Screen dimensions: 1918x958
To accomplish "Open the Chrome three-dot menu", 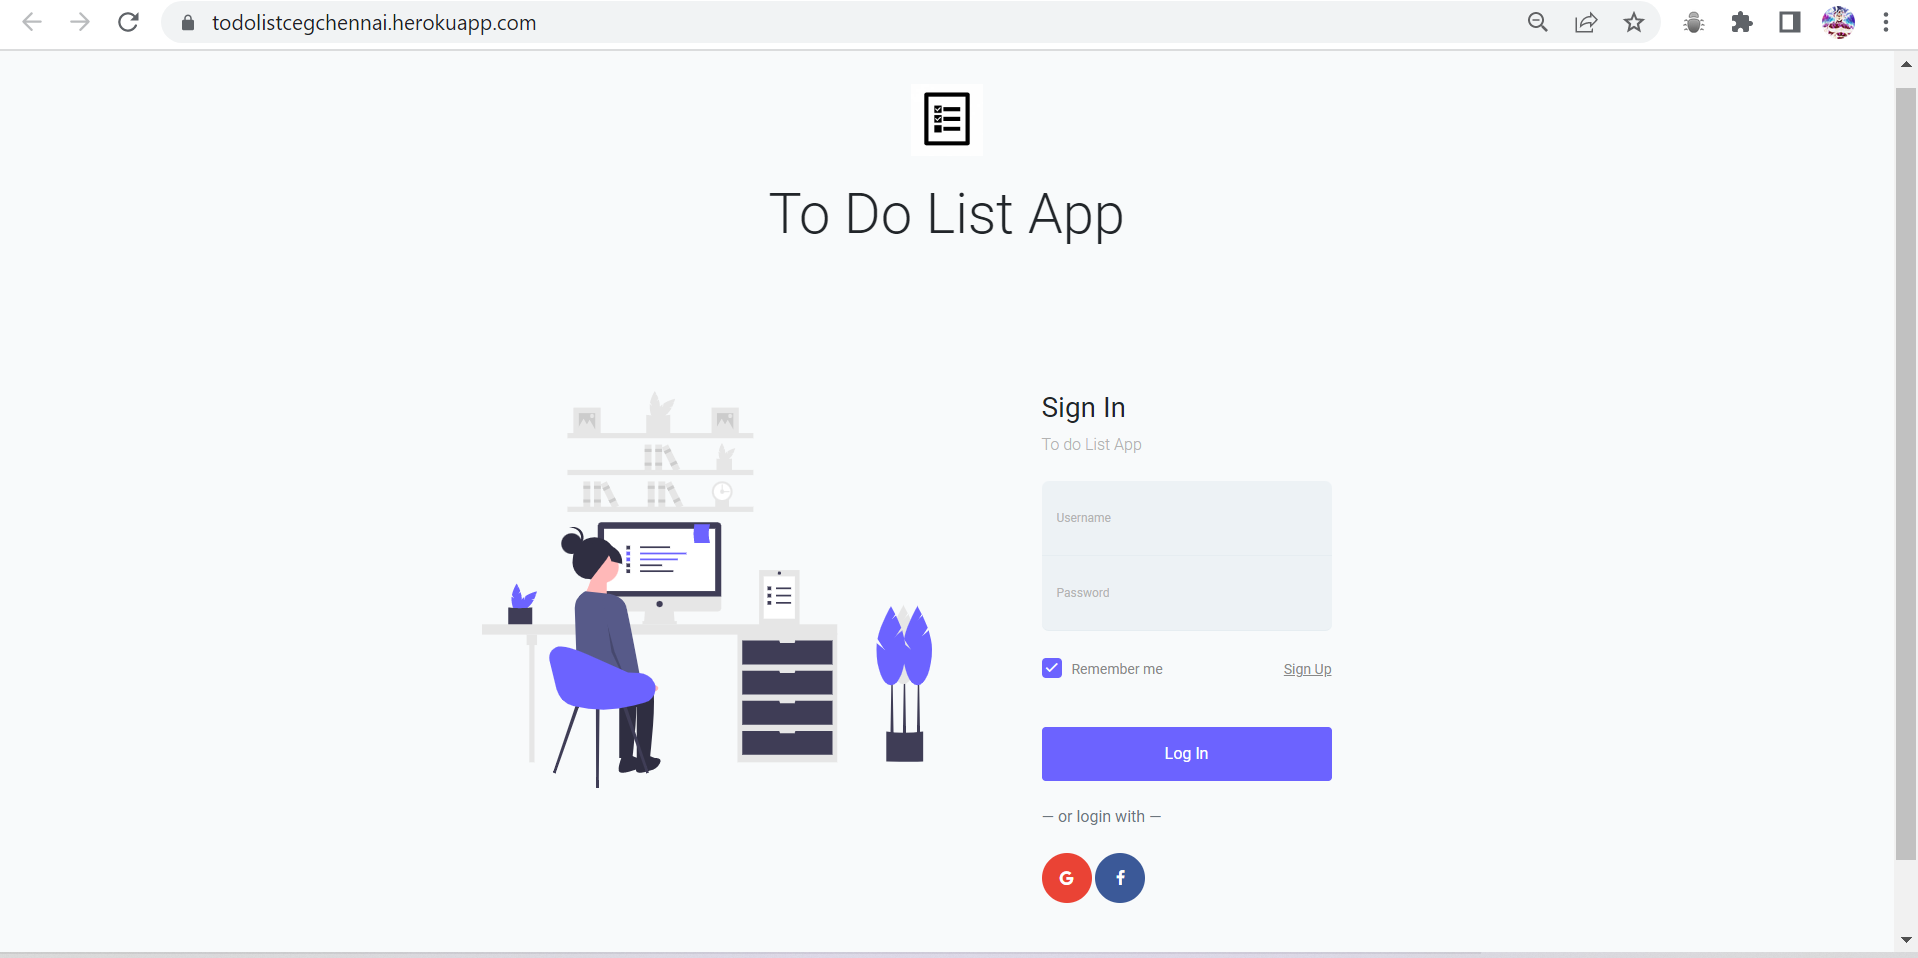I will point(1886,22).
